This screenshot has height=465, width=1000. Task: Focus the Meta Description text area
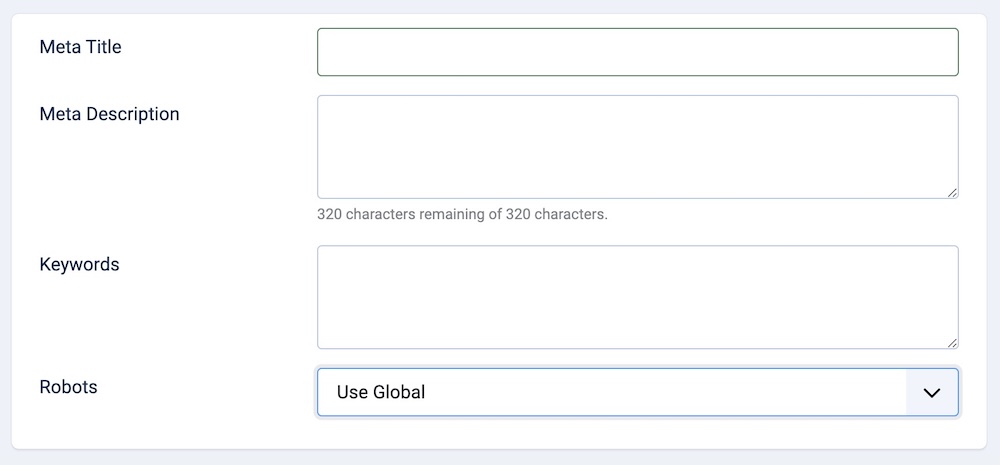pos(637,146)
